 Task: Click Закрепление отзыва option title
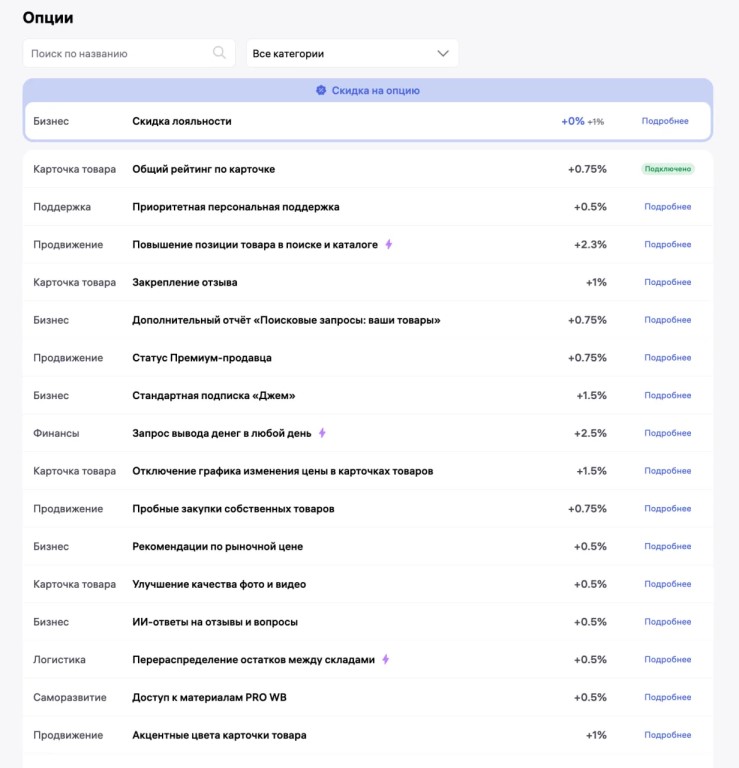tap(185, 282)
